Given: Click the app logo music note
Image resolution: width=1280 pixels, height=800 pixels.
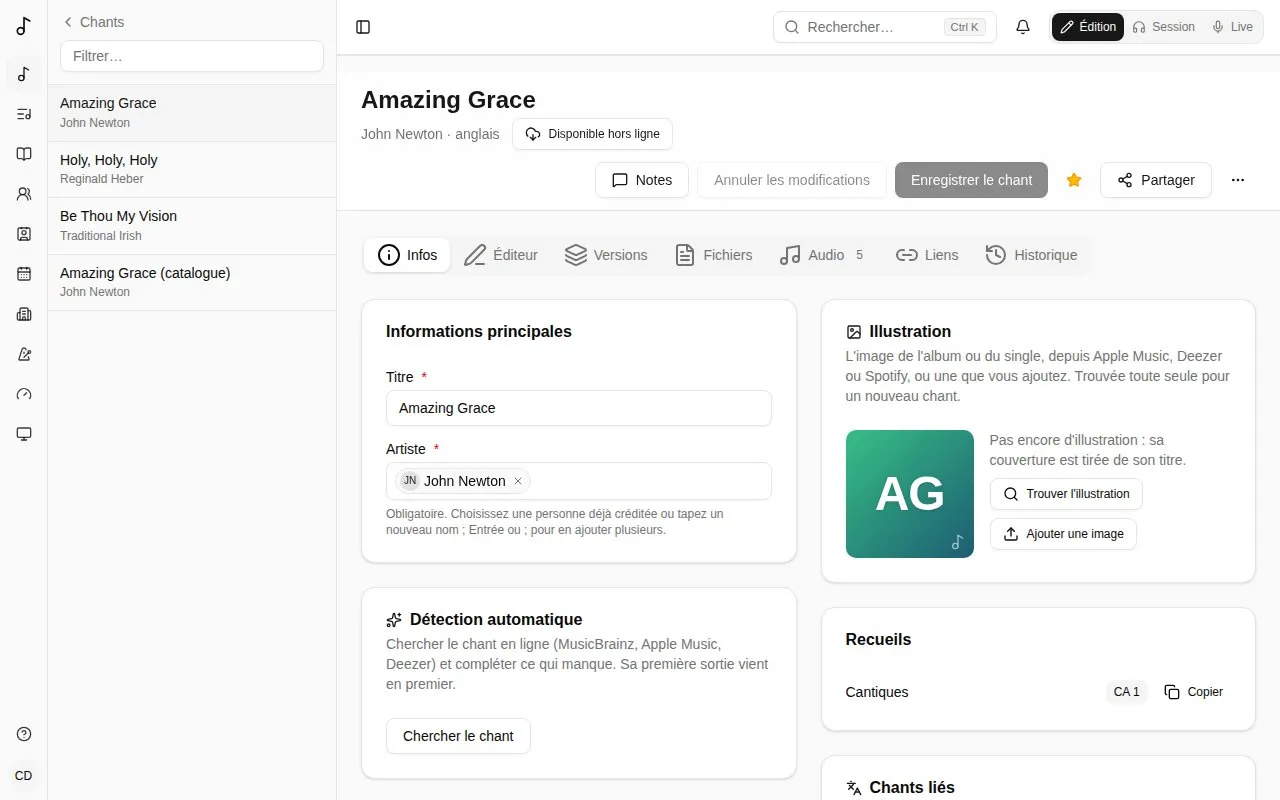Looking at the screenshot, I should pyautogui.click(x=24, y=27).
